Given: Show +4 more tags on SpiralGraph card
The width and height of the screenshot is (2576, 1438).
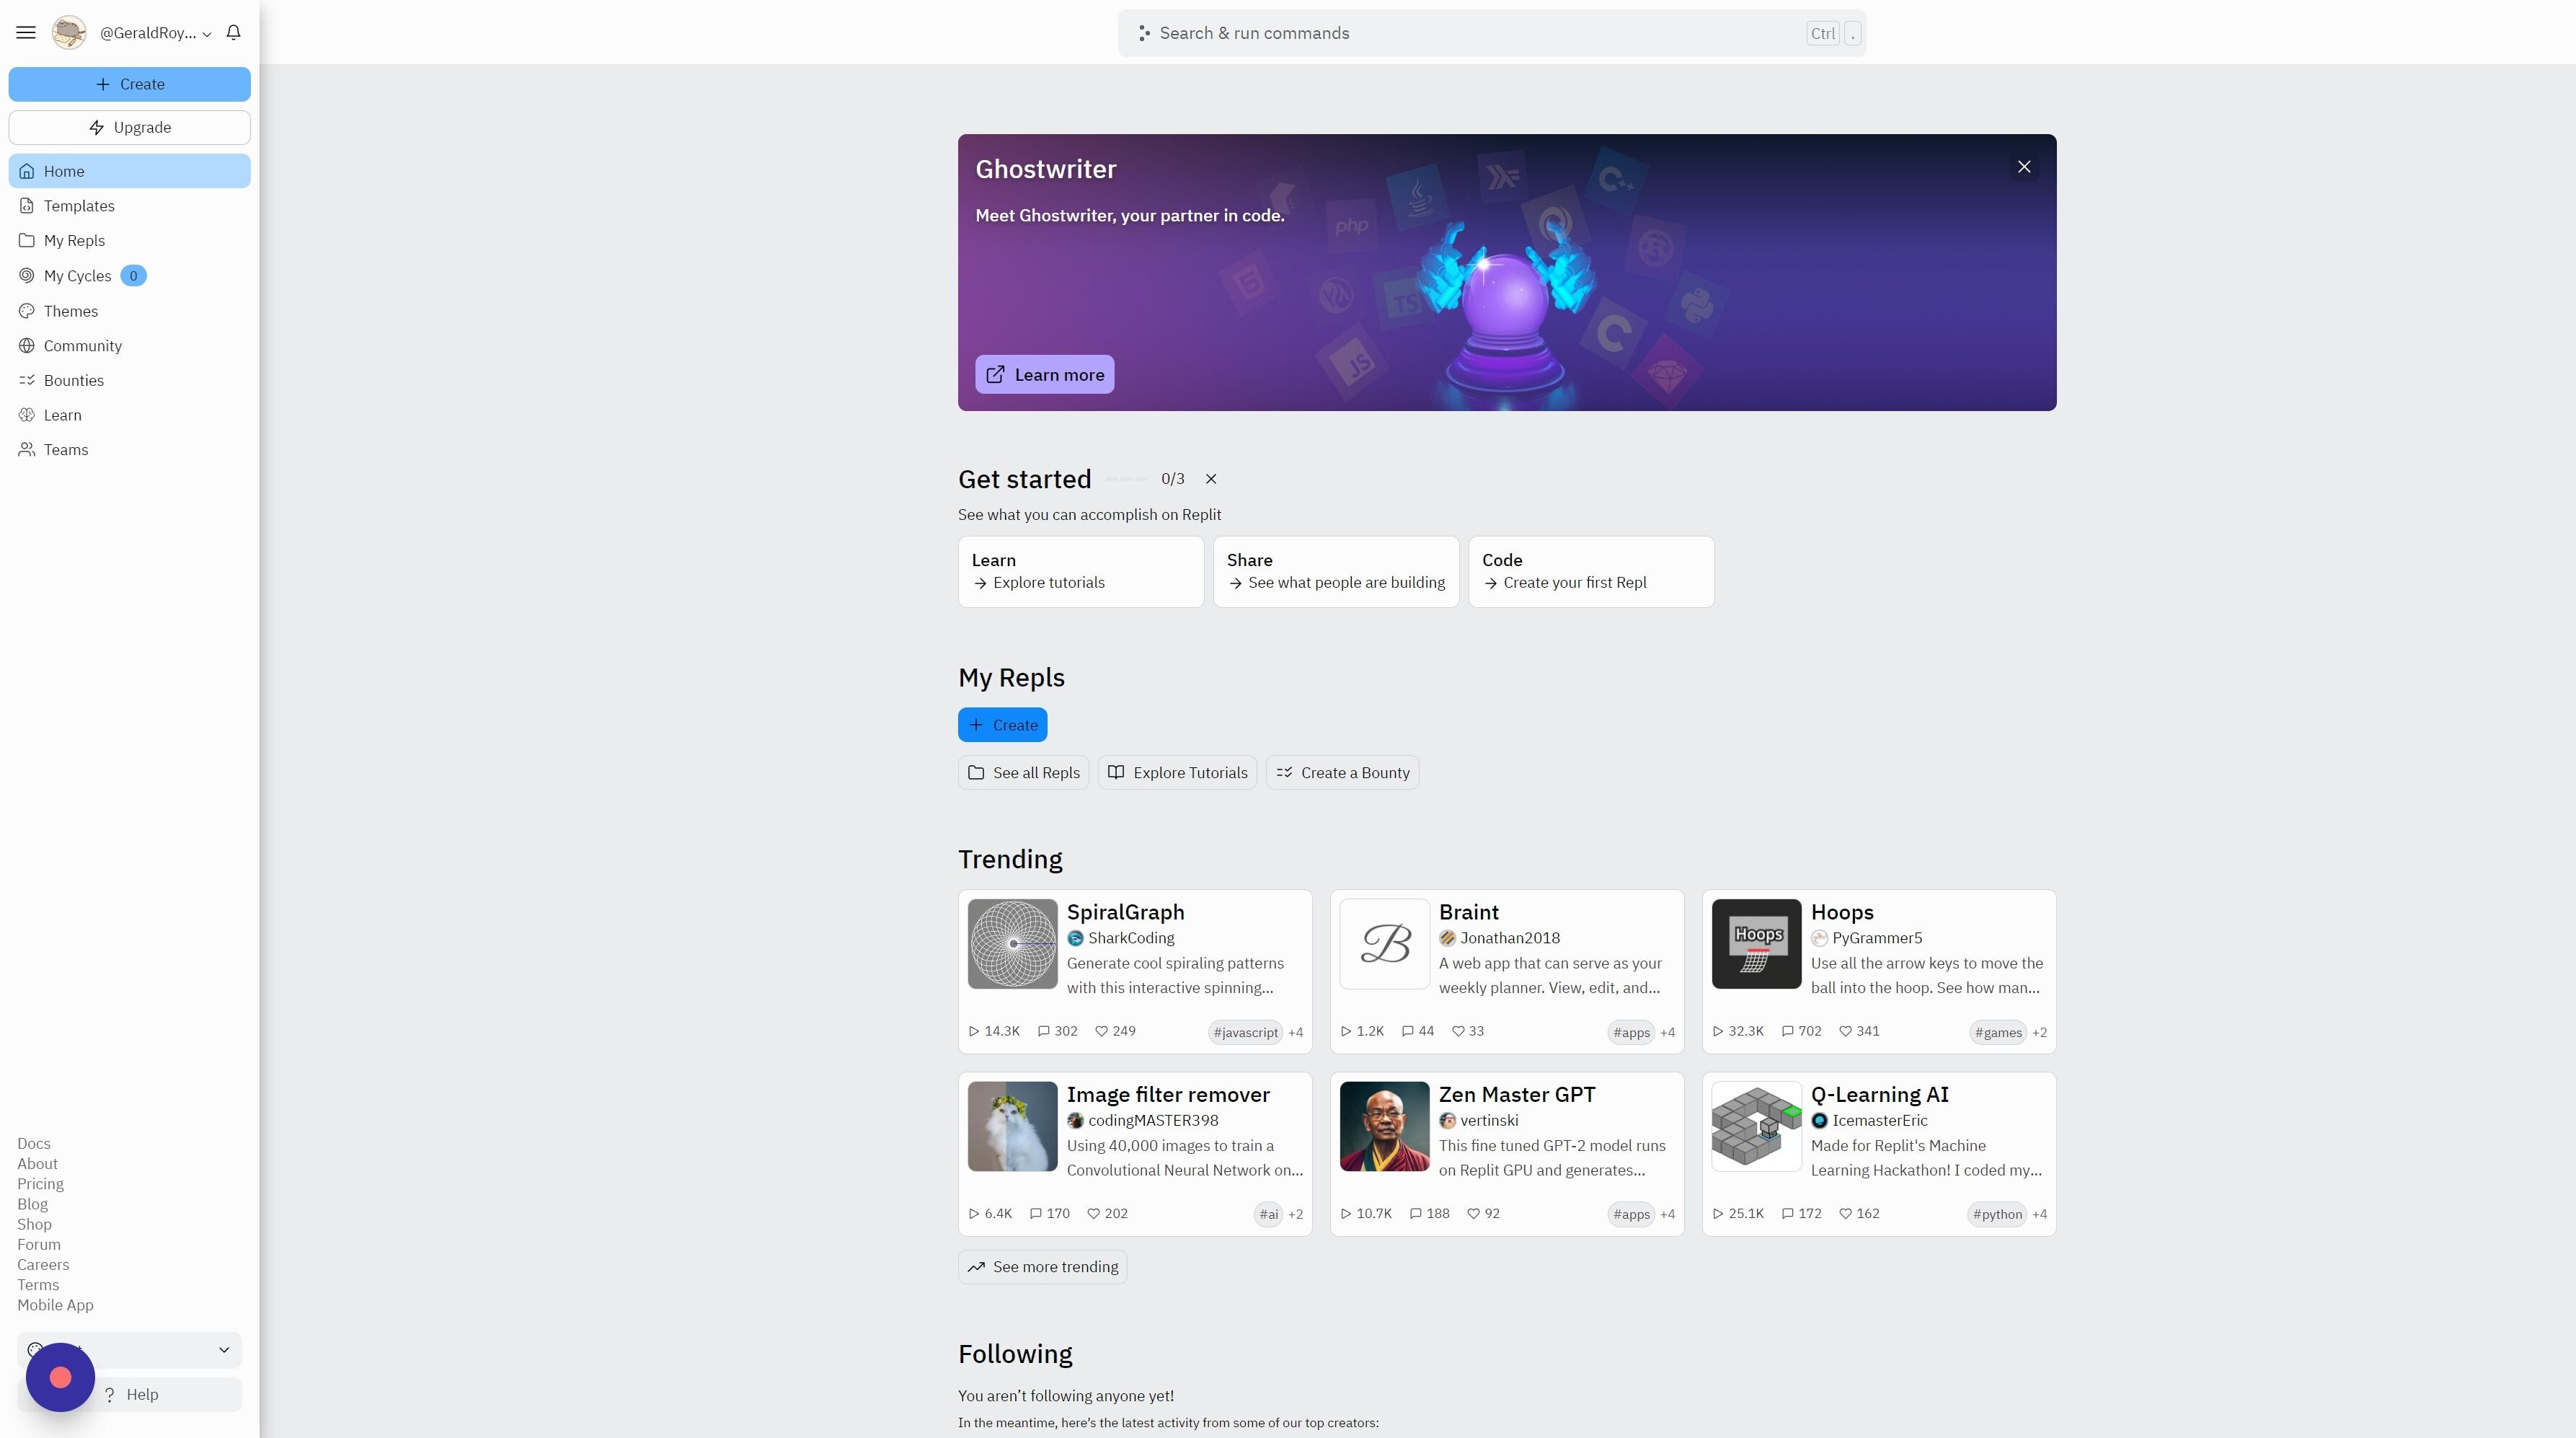Looking at the screenshot, I should [x=1295, y=1032].
